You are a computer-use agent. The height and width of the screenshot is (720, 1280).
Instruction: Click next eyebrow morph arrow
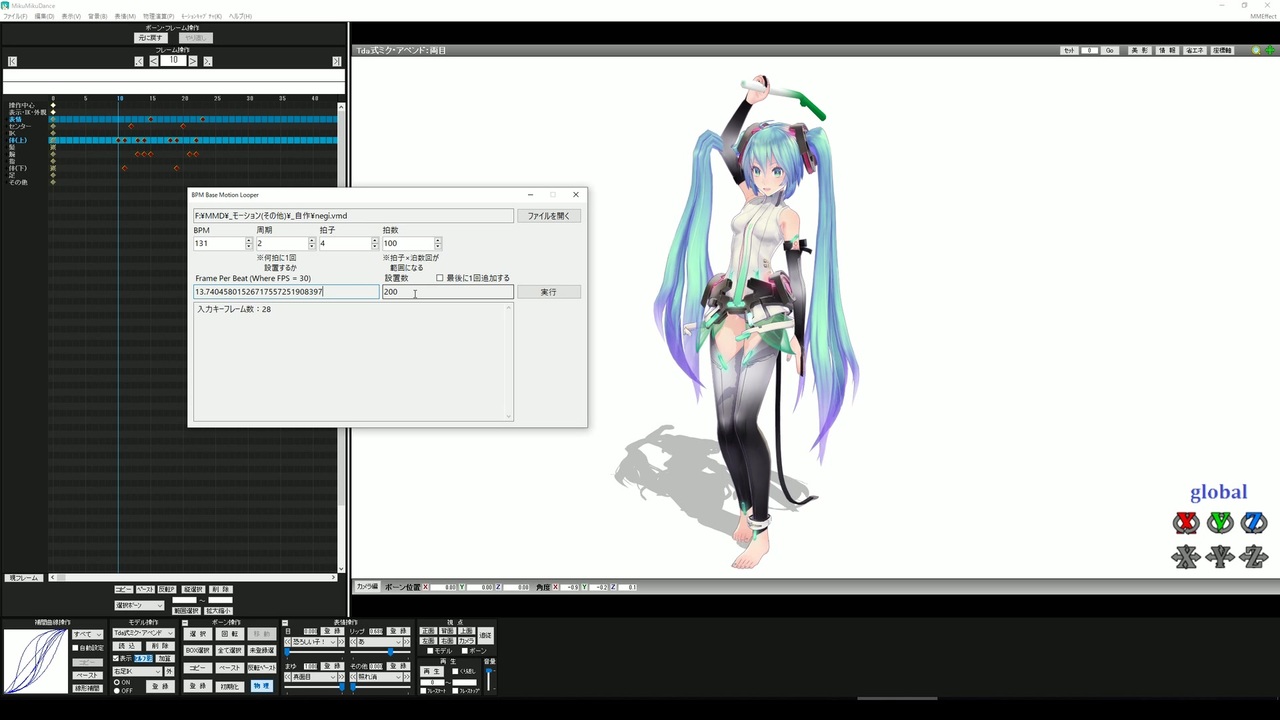tap(341, 677)
